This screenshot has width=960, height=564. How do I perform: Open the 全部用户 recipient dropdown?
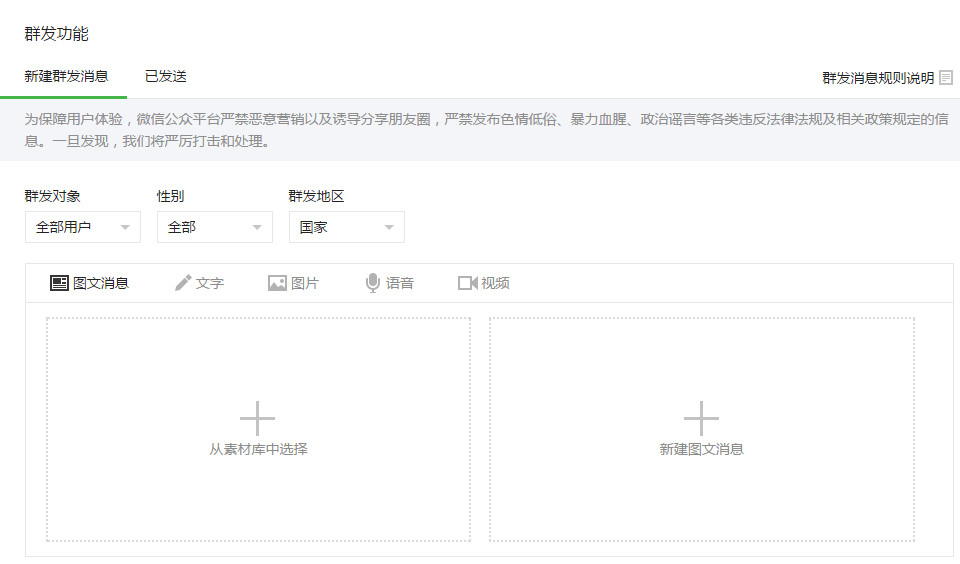[x=83, y=227]
